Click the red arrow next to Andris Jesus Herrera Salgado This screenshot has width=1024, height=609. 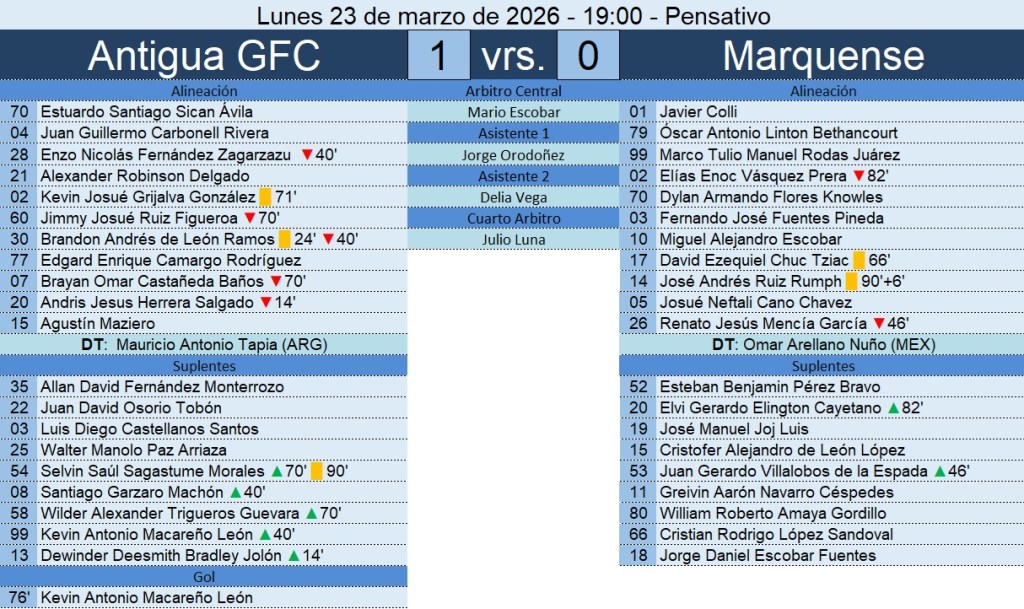(x=265, y=303)
